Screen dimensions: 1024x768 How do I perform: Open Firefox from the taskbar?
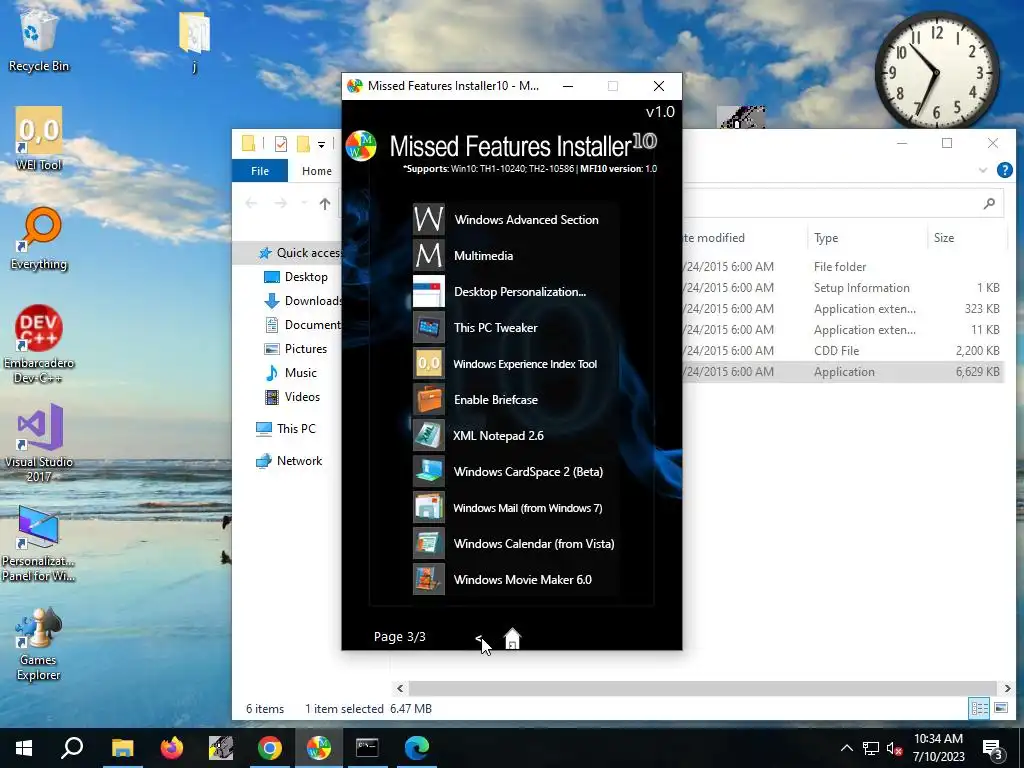coord(172,748)
